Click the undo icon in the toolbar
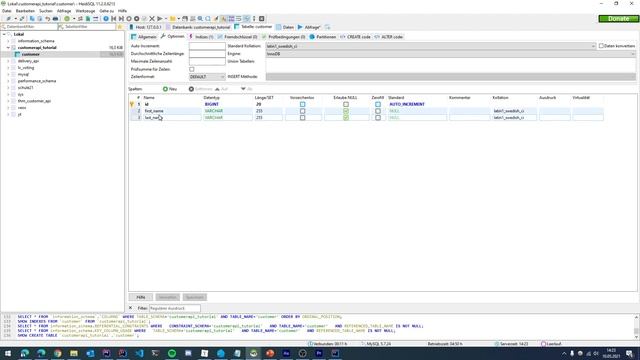Image resolution: width=640 pixels, height=360 pixels. click(x=48, y=19)
